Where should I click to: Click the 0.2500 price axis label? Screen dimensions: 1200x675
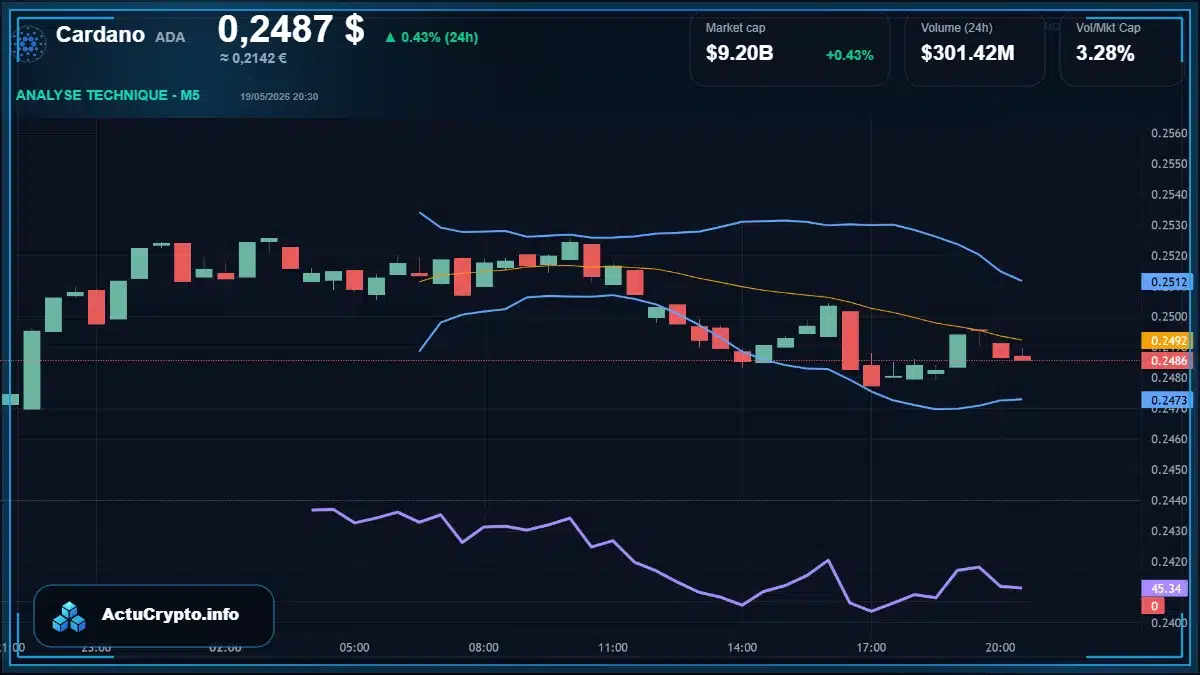[1168, 316]
